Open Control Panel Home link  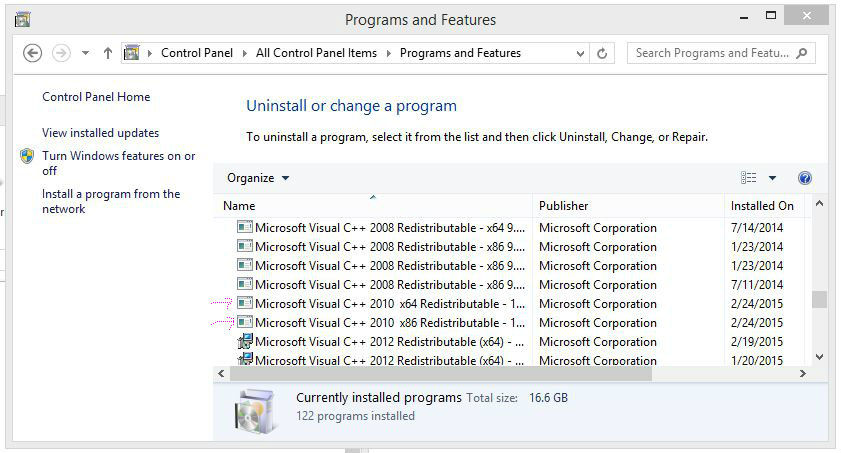click(96, 97)
